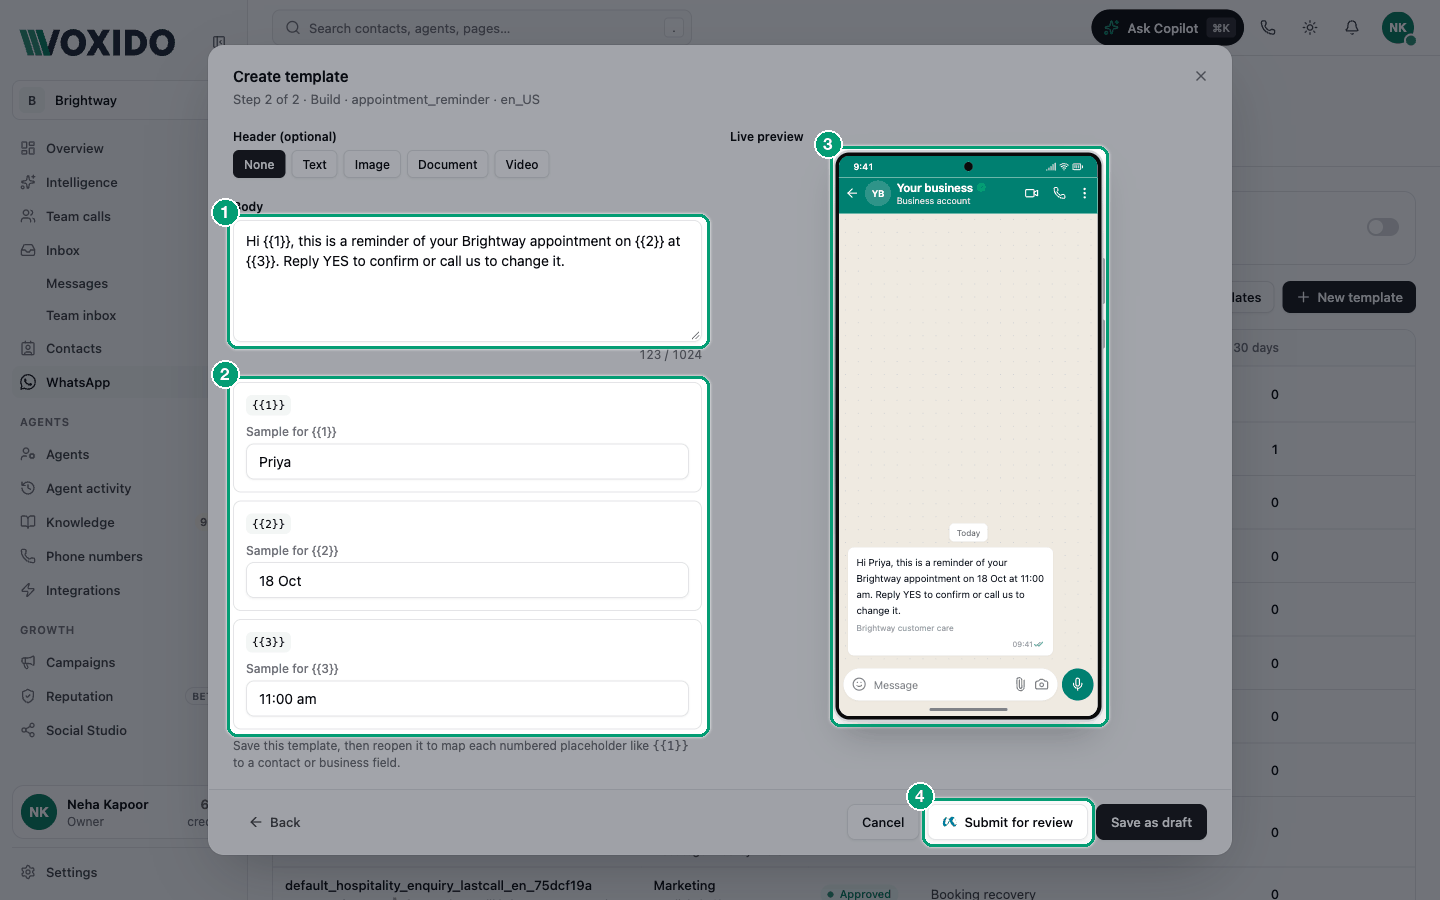This screenshot has width=1440, height=900.
Task: Click into the template Body text area
Action: coord(468,282)
